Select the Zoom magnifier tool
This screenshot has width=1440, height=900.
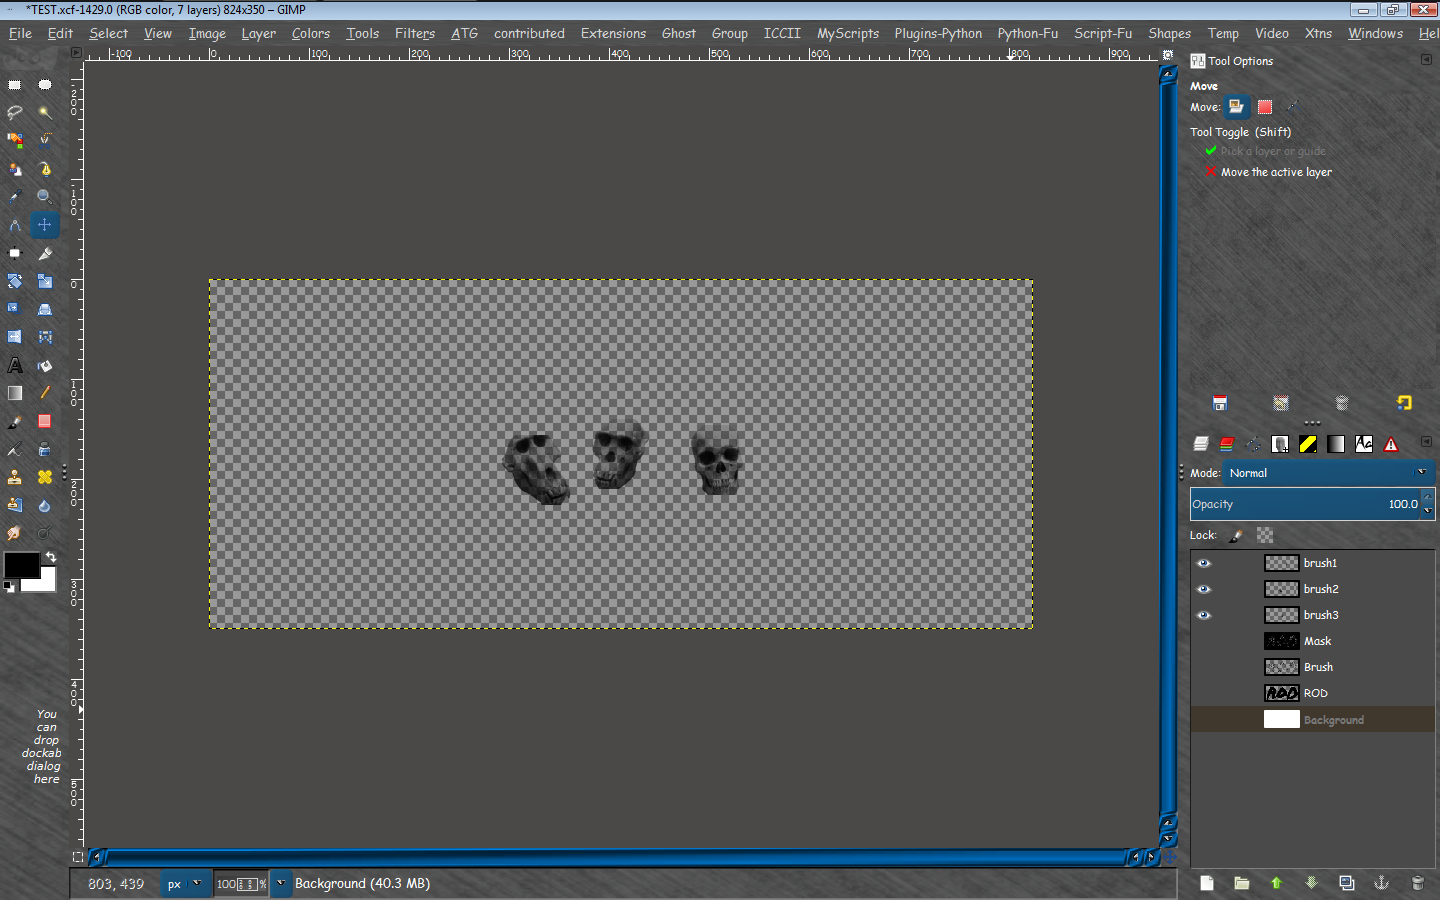[x=45, y=196]
